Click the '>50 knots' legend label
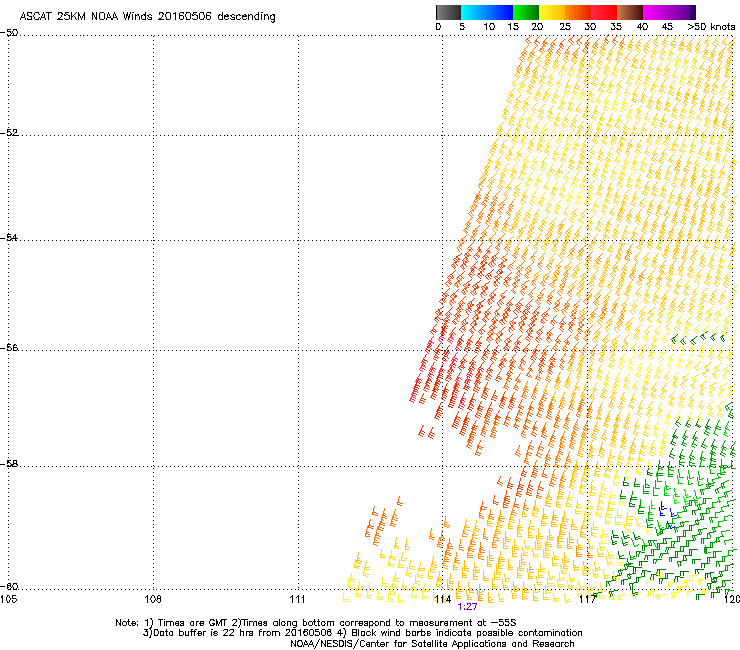The image size is (740, 650). (x=711, y=27)
